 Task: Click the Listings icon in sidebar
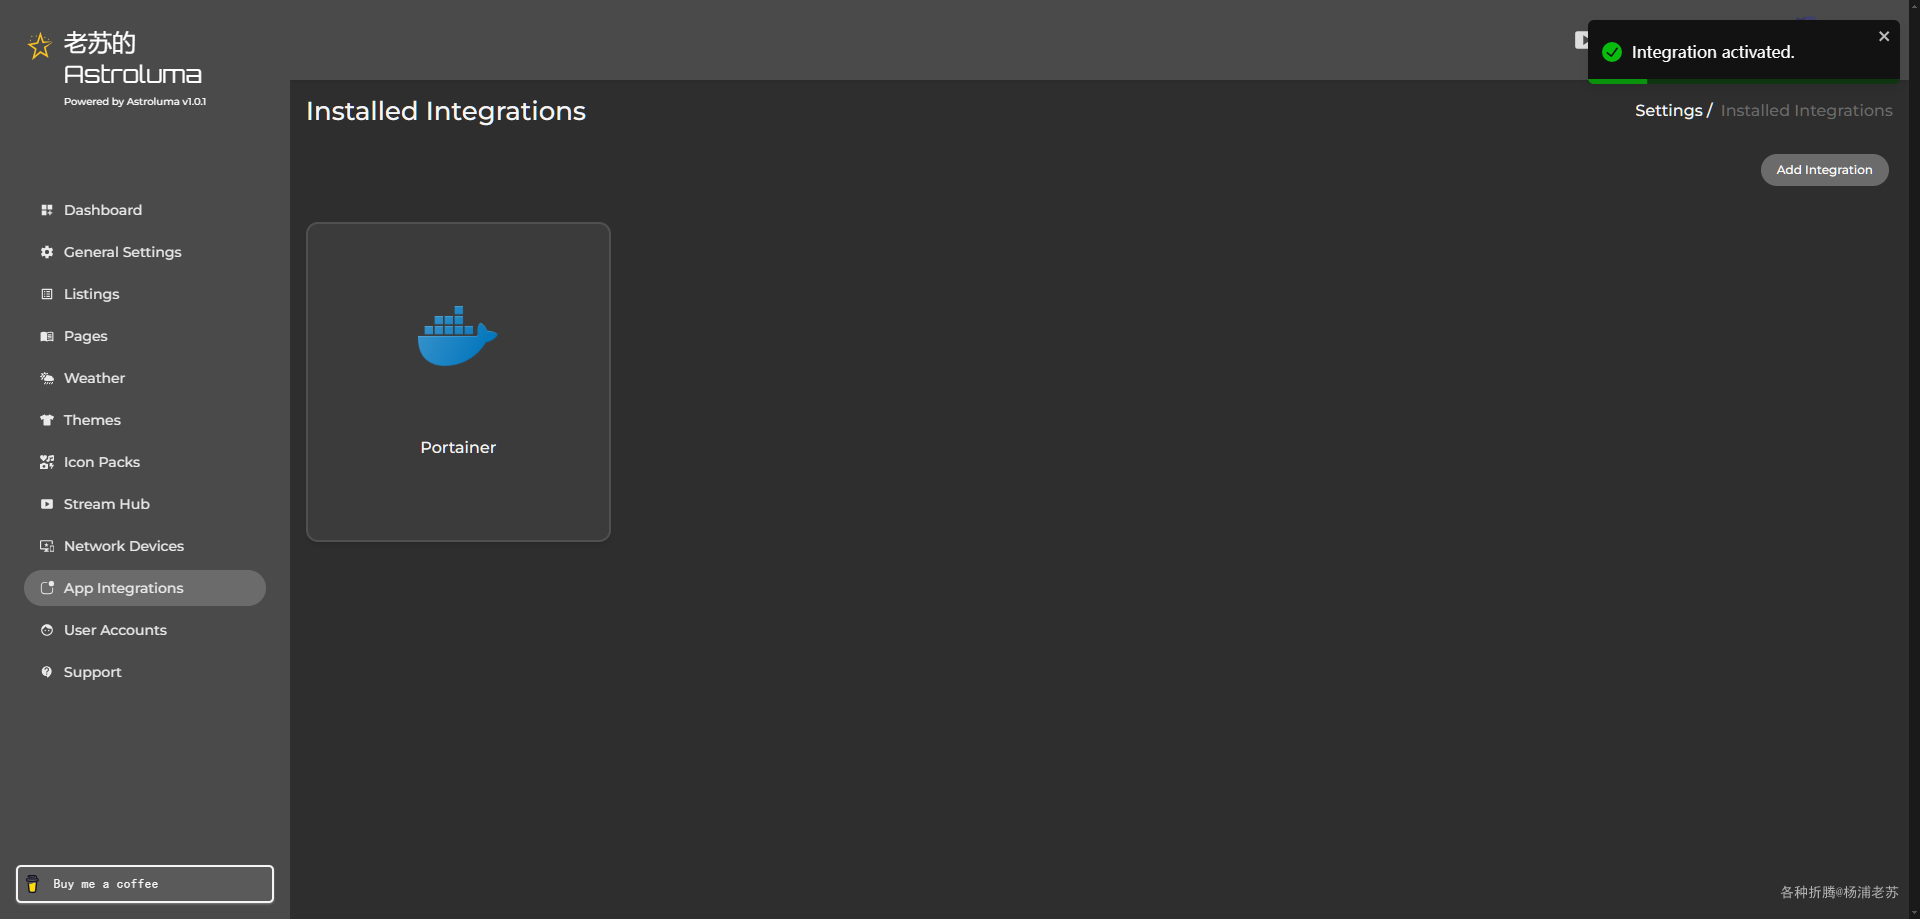coord(47,294)
